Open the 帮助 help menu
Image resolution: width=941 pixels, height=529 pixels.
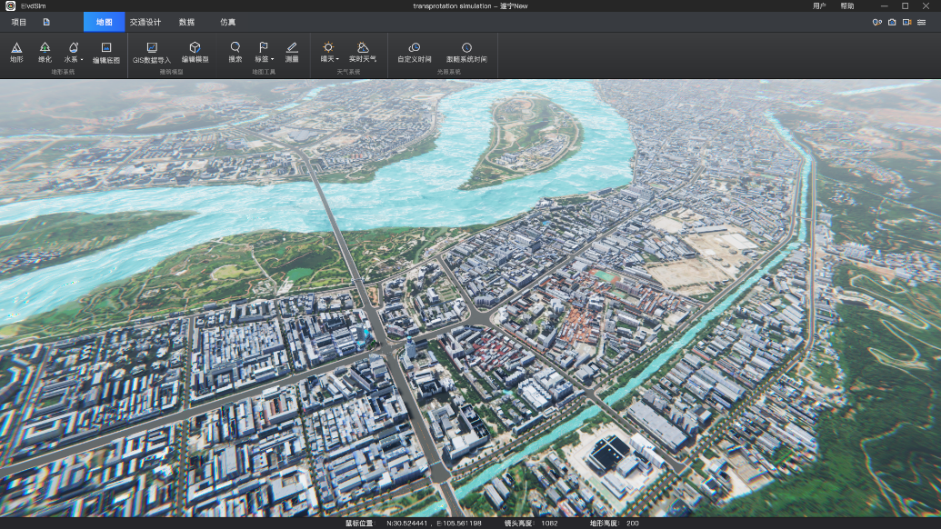tap(848, 6)
